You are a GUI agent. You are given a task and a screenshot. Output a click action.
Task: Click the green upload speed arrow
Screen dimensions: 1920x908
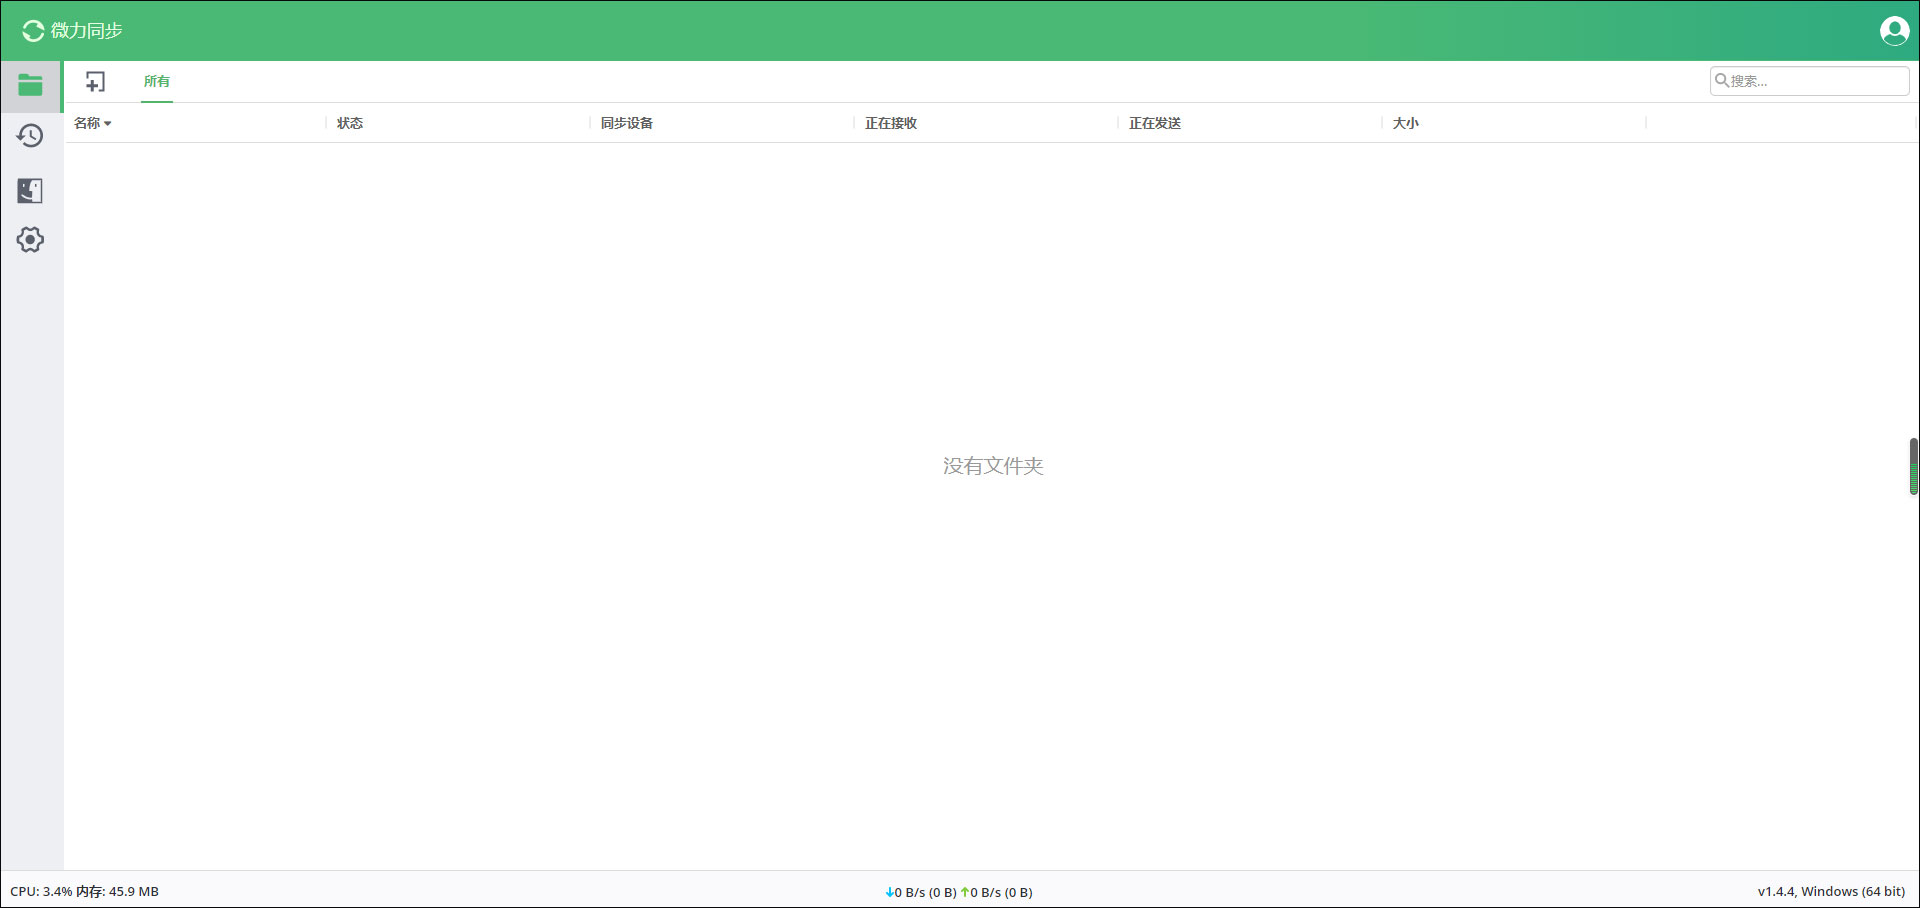[965, 892]
